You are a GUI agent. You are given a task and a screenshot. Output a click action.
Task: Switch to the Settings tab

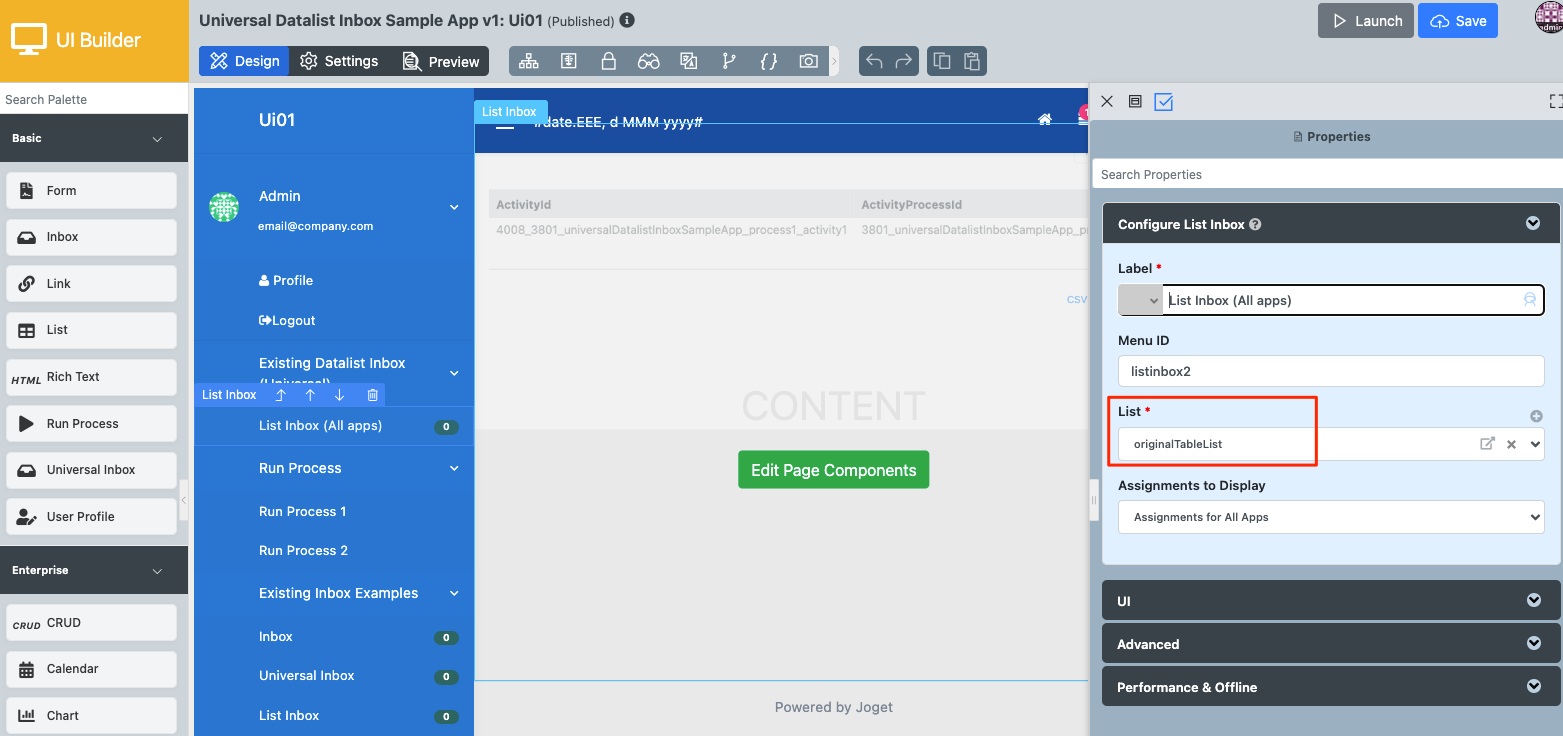pos(339,61)
